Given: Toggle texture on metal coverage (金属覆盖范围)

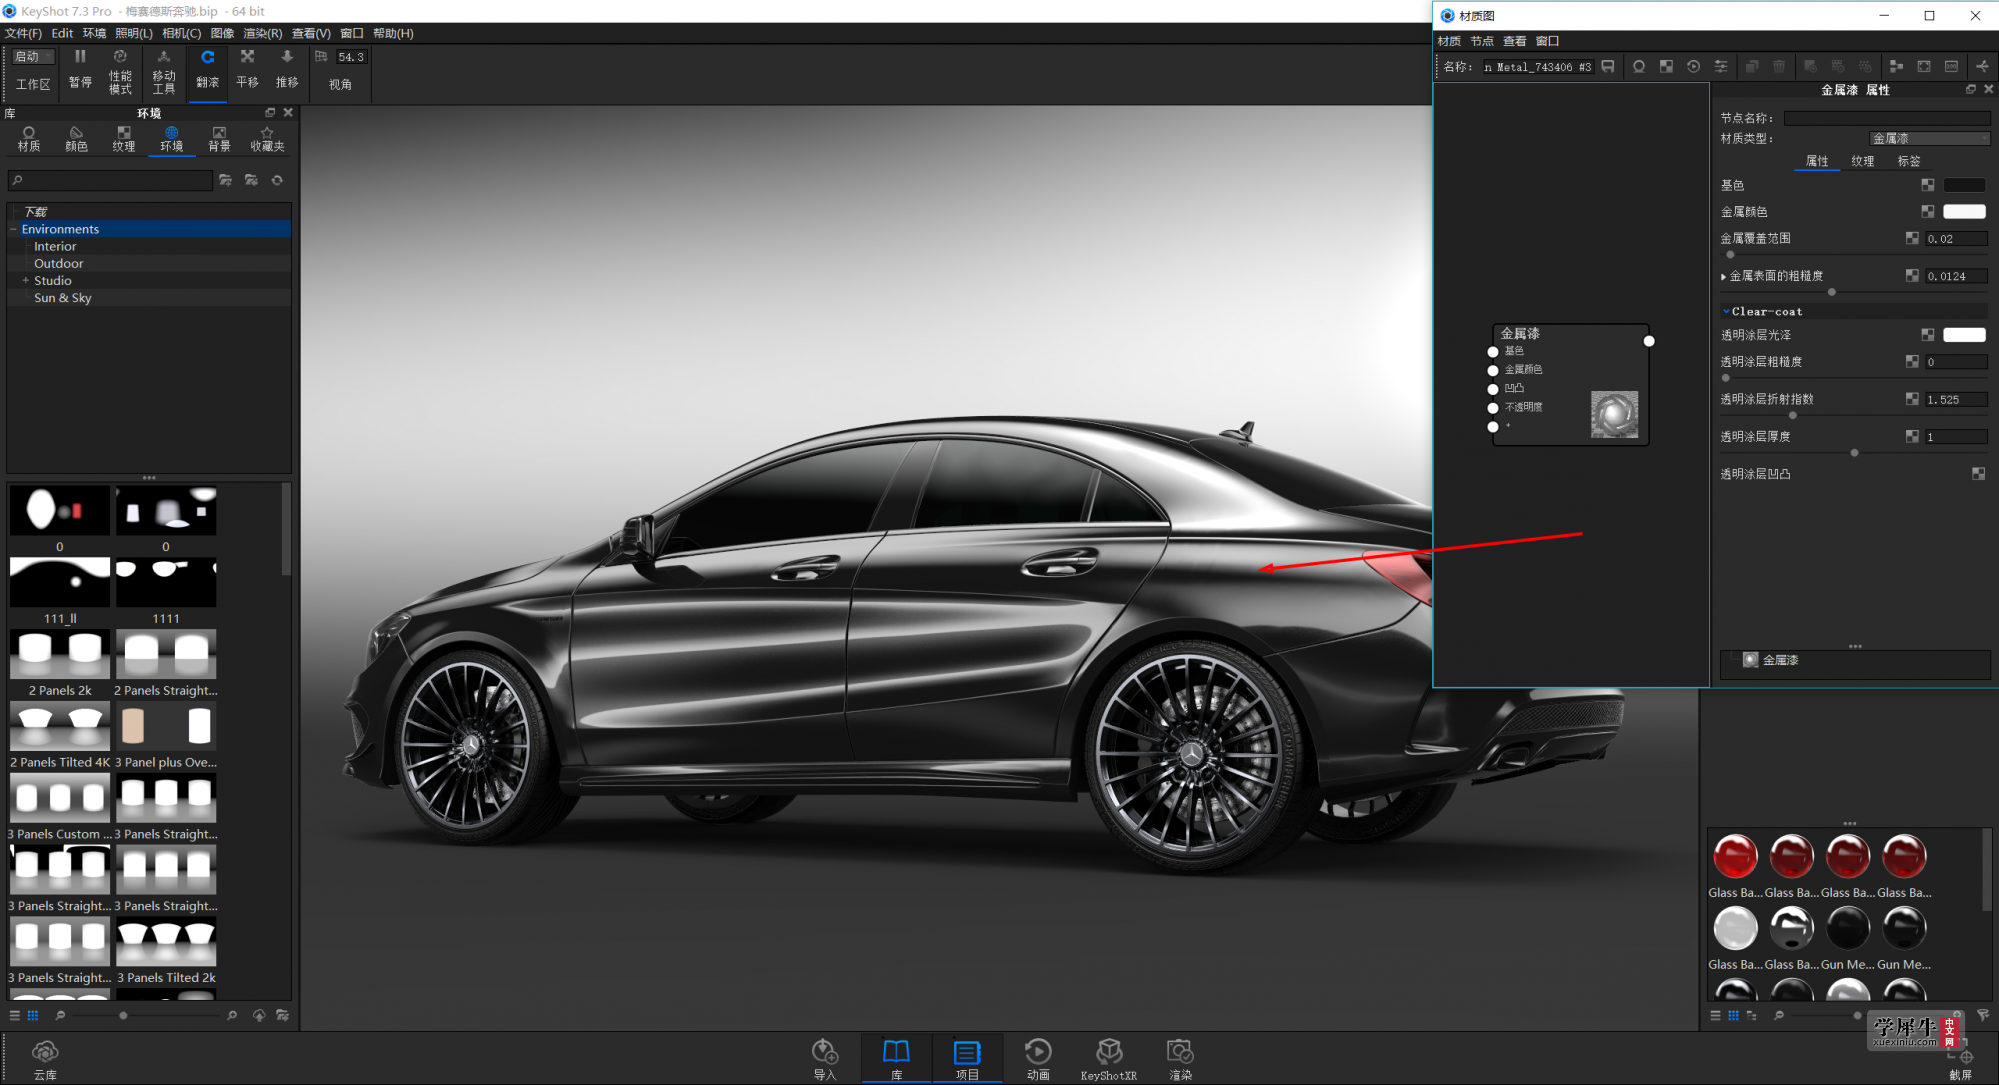Looking at the screenshot, I should [1912, 238].
